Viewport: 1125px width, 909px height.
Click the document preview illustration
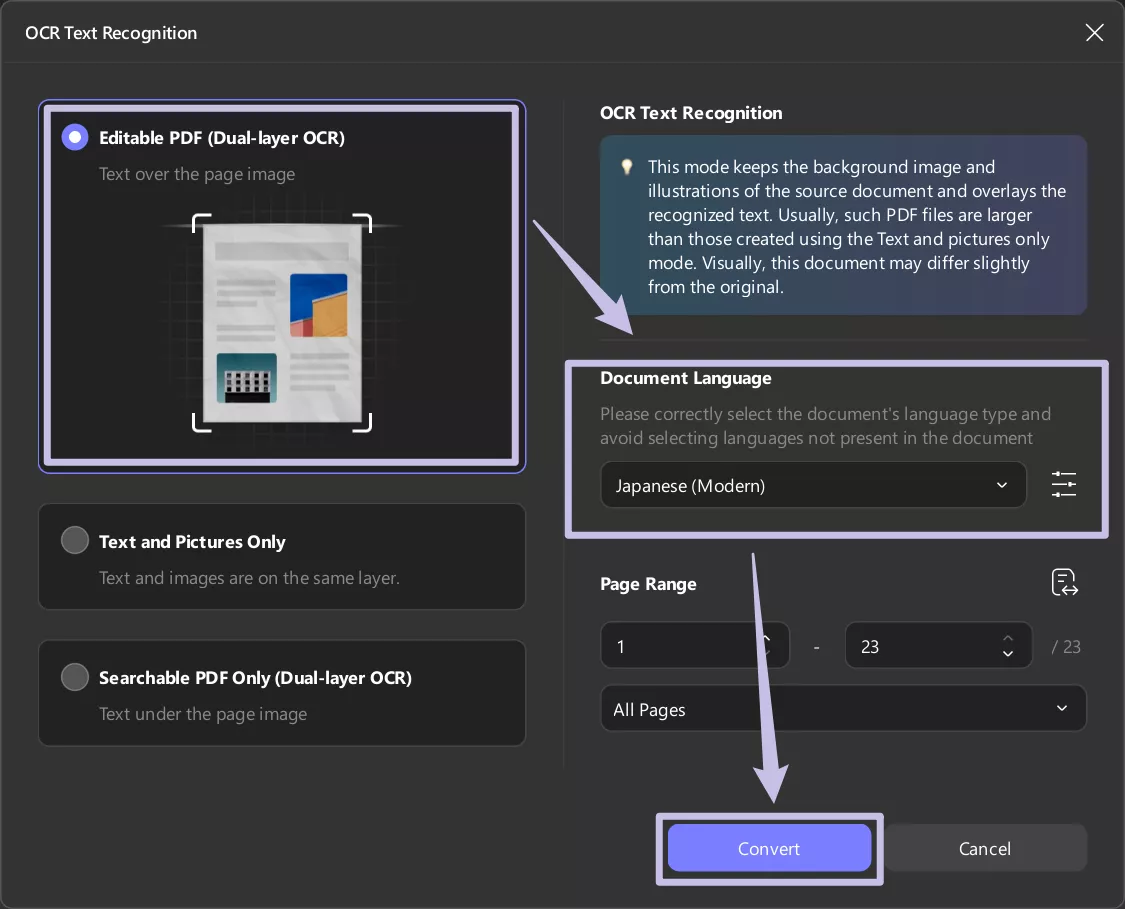pyautogui.click(x=281, y=322)
